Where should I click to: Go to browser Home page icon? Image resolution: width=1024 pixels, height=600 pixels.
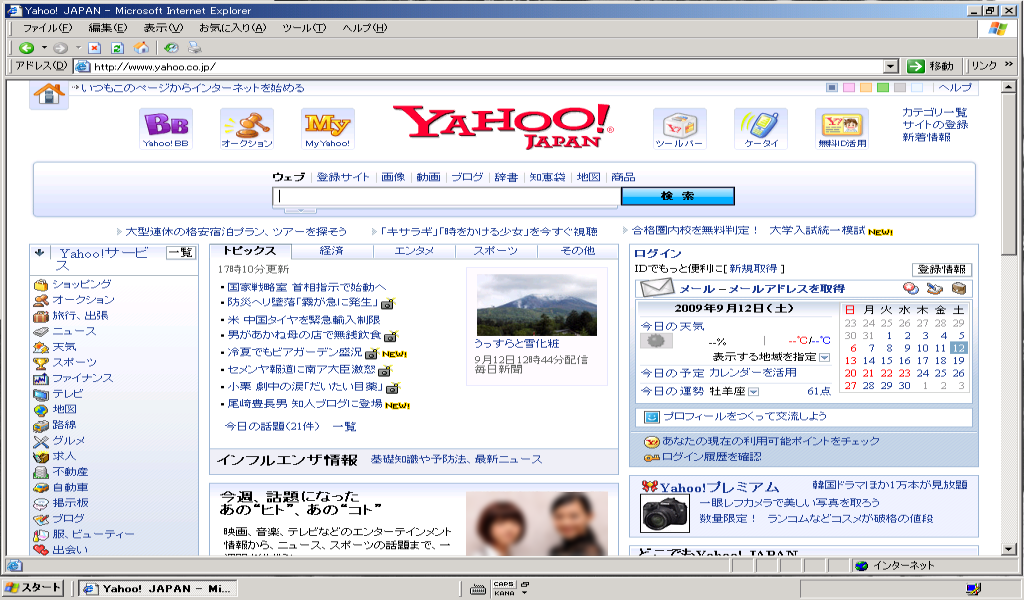(x=141, y=48)
